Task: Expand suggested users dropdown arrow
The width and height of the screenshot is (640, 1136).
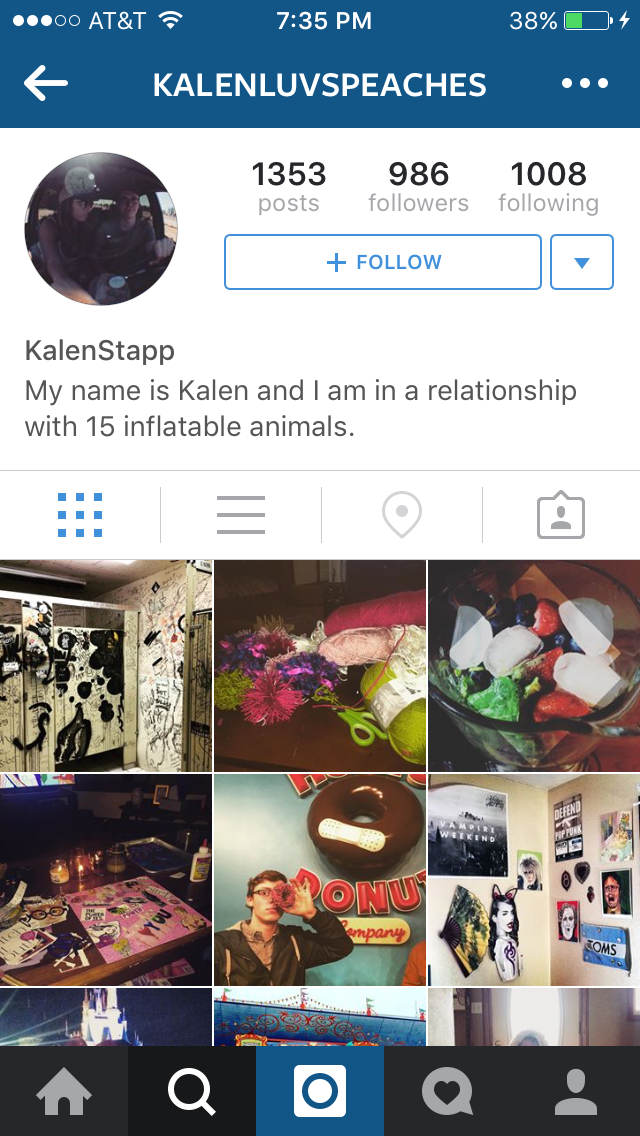Action: click(582, 262)
